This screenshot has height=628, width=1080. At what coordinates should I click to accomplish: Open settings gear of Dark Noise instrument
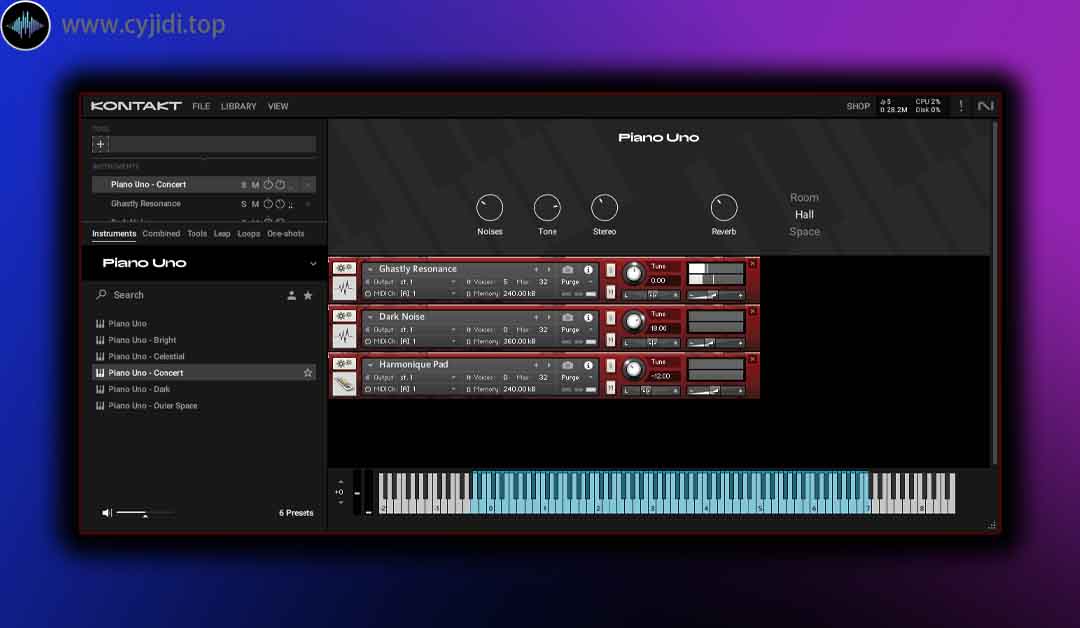pos(344,315)
